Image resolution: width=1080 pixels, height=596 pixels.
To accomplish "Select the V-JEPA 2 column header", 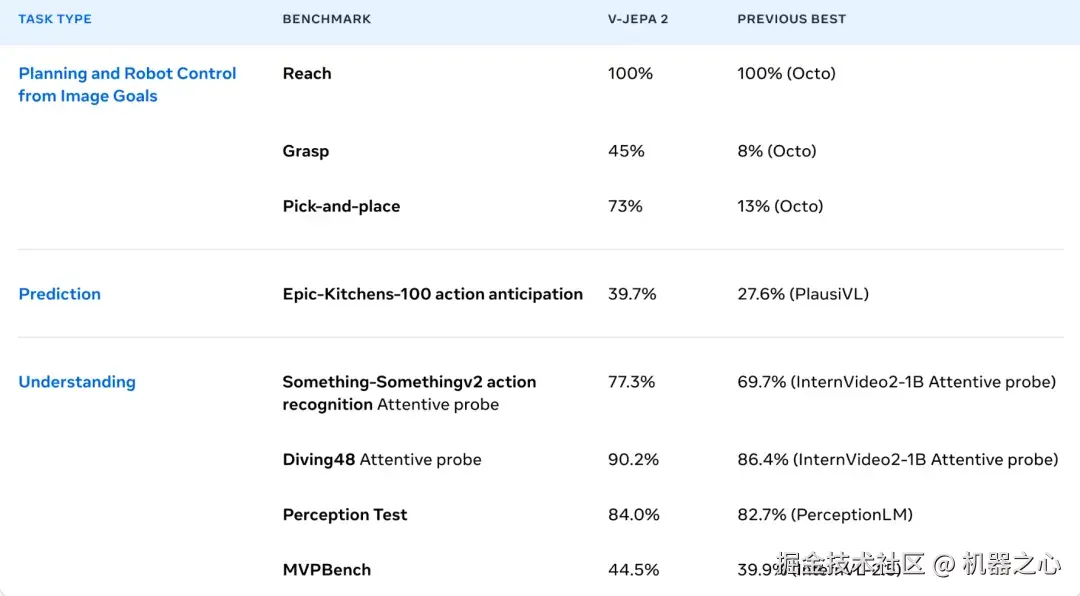I will (638, 19).
